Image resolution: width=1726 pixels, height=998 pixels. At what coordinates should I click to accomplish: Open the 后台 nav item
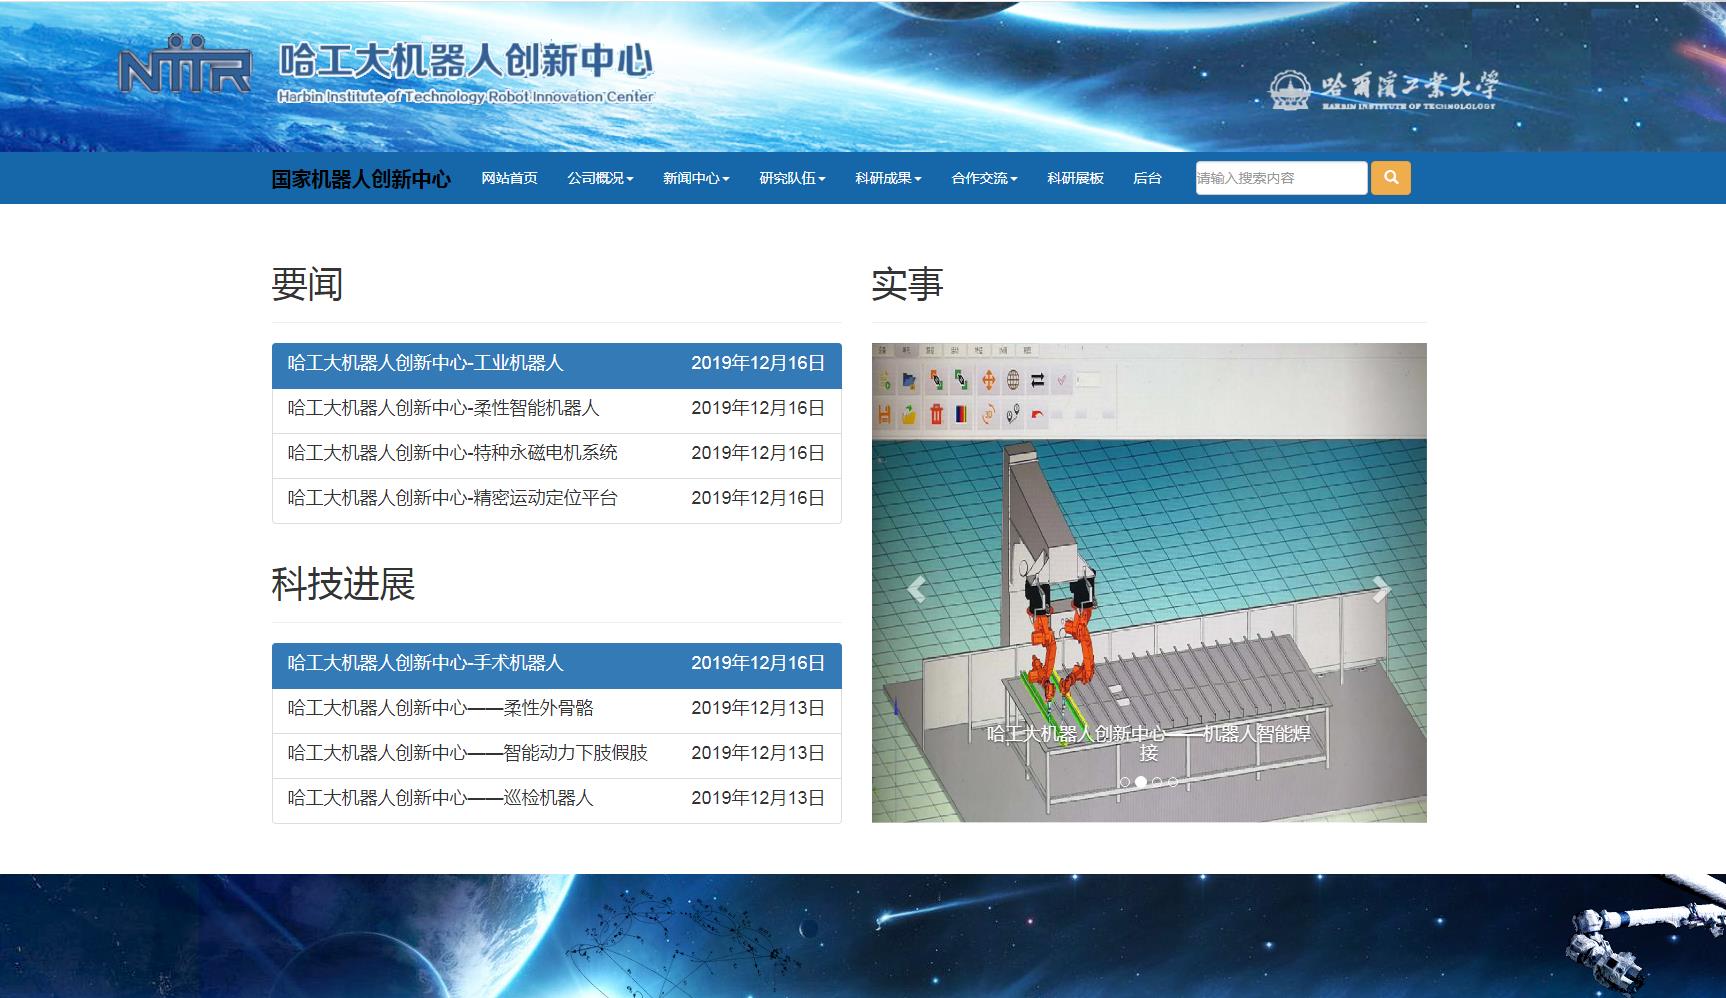pyautogui.click(x=1147, y=178)
